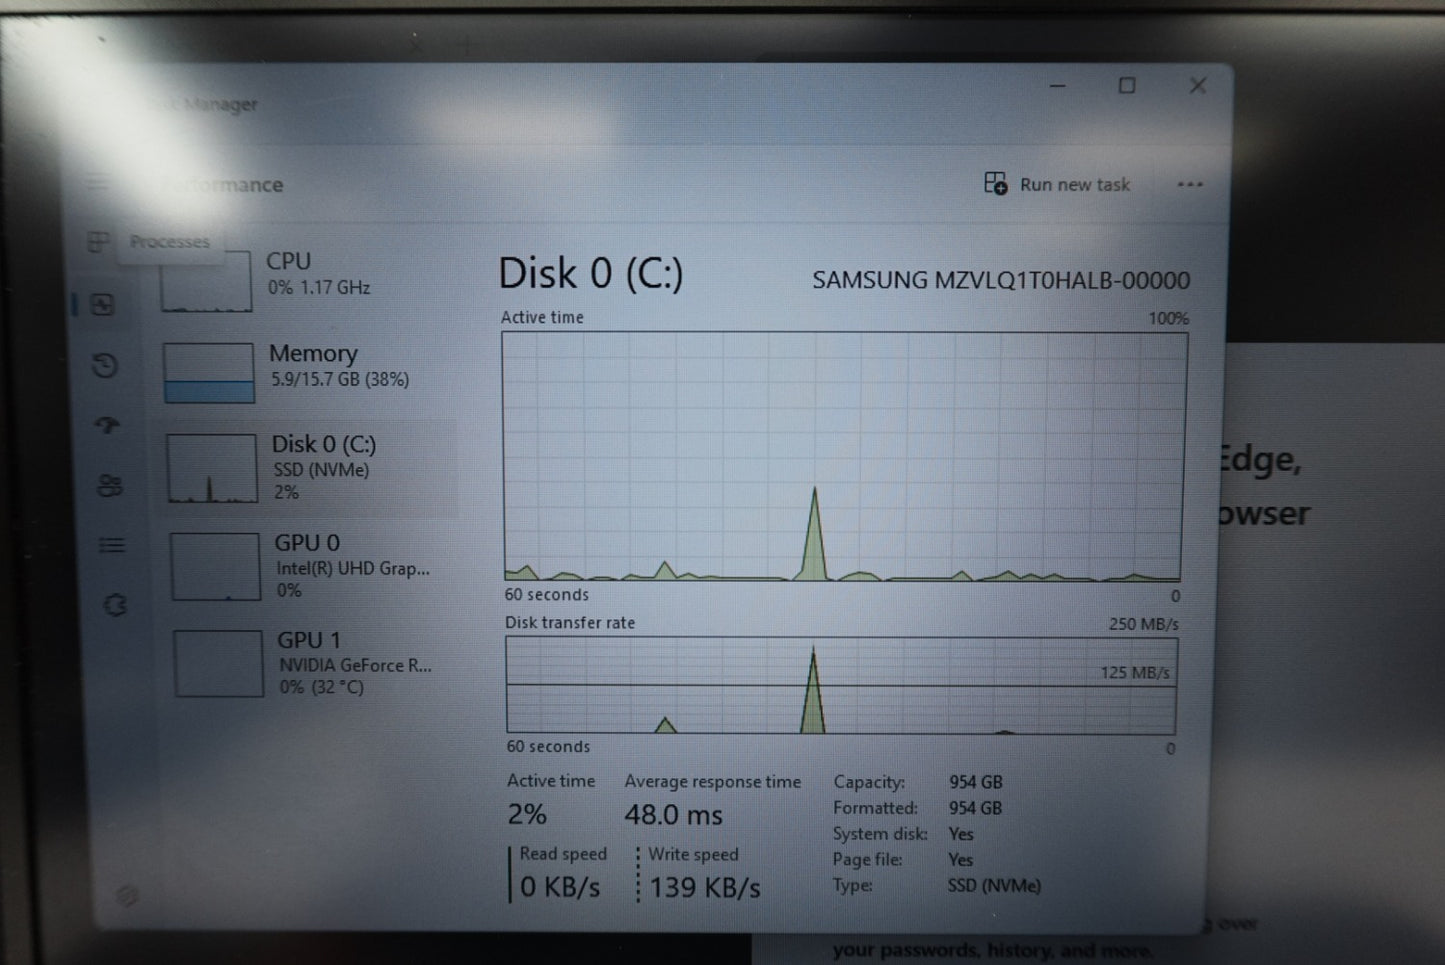The height and width of the screenshot is (965, 1445).
Task: Open the Users view
Action: (108, 486)
